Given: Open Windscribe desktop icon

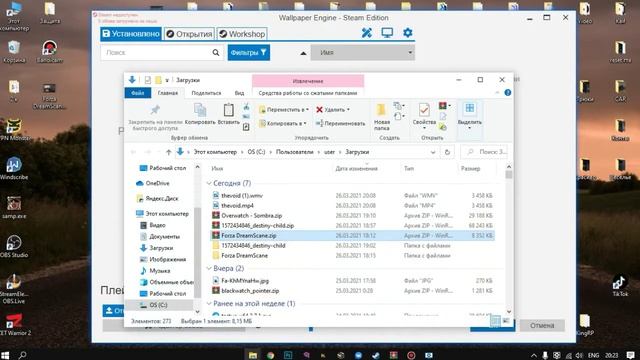Looking at the screenshot, I should click(14, 169).
